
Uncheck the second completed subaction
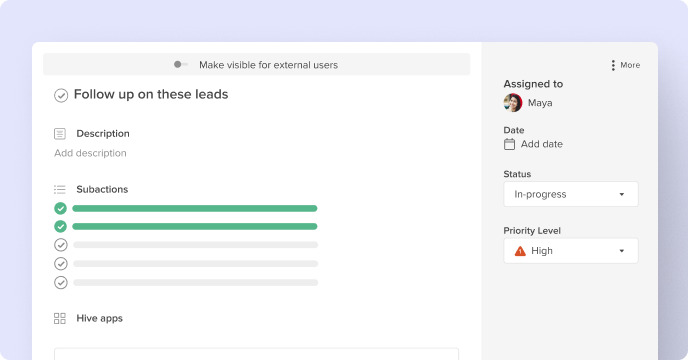click(x=61, y=226)
